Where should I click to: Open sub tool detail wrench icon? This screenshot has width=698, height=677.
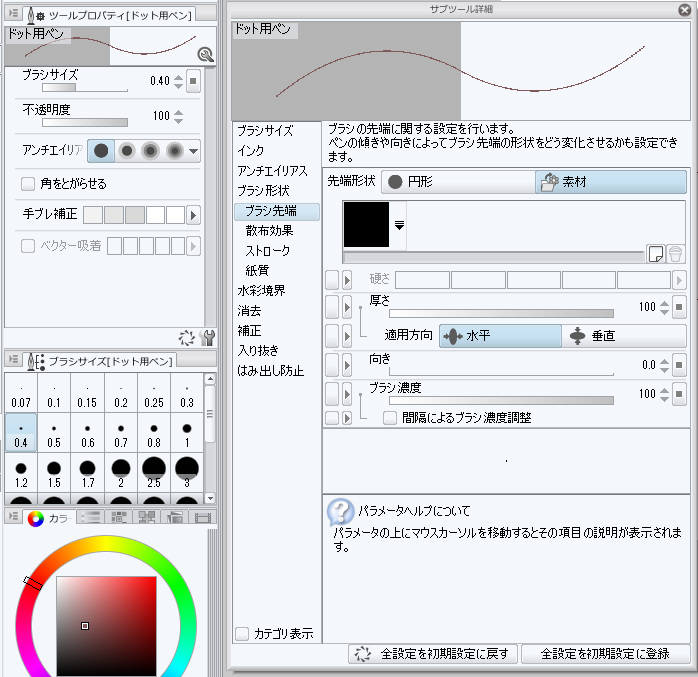tap(208, 338)
